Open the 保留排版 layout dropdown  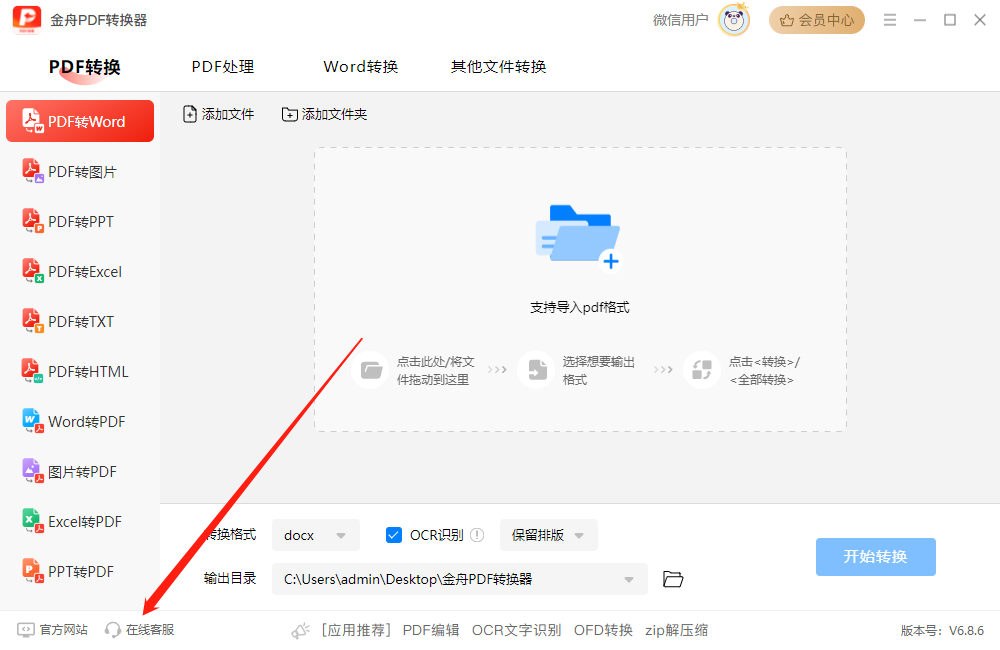coord(548,535)
